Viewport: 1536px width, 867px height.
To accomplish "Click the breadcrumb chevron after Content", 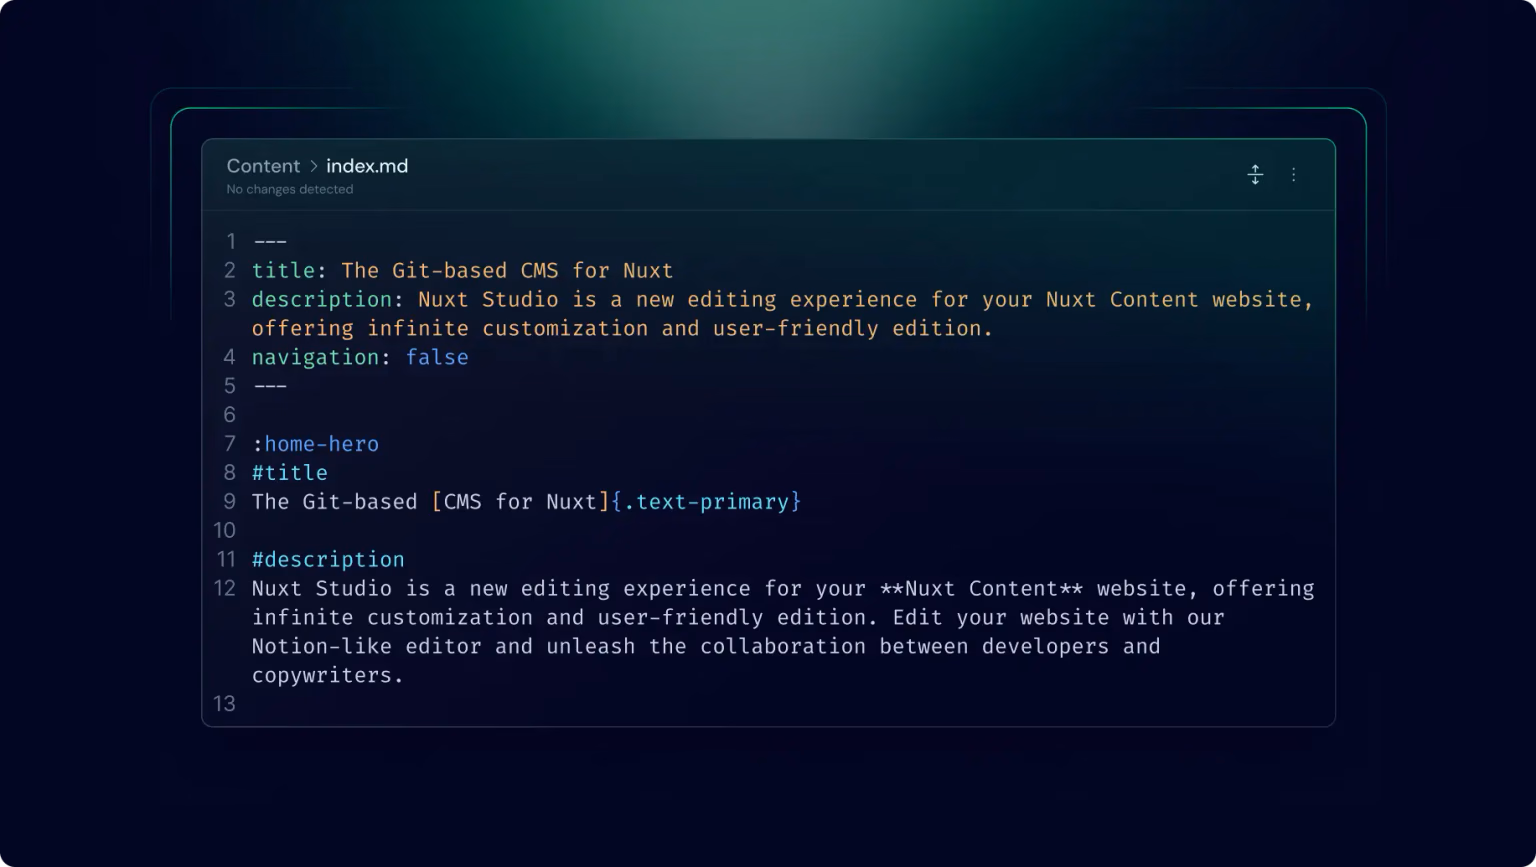I will pos(314,166).
